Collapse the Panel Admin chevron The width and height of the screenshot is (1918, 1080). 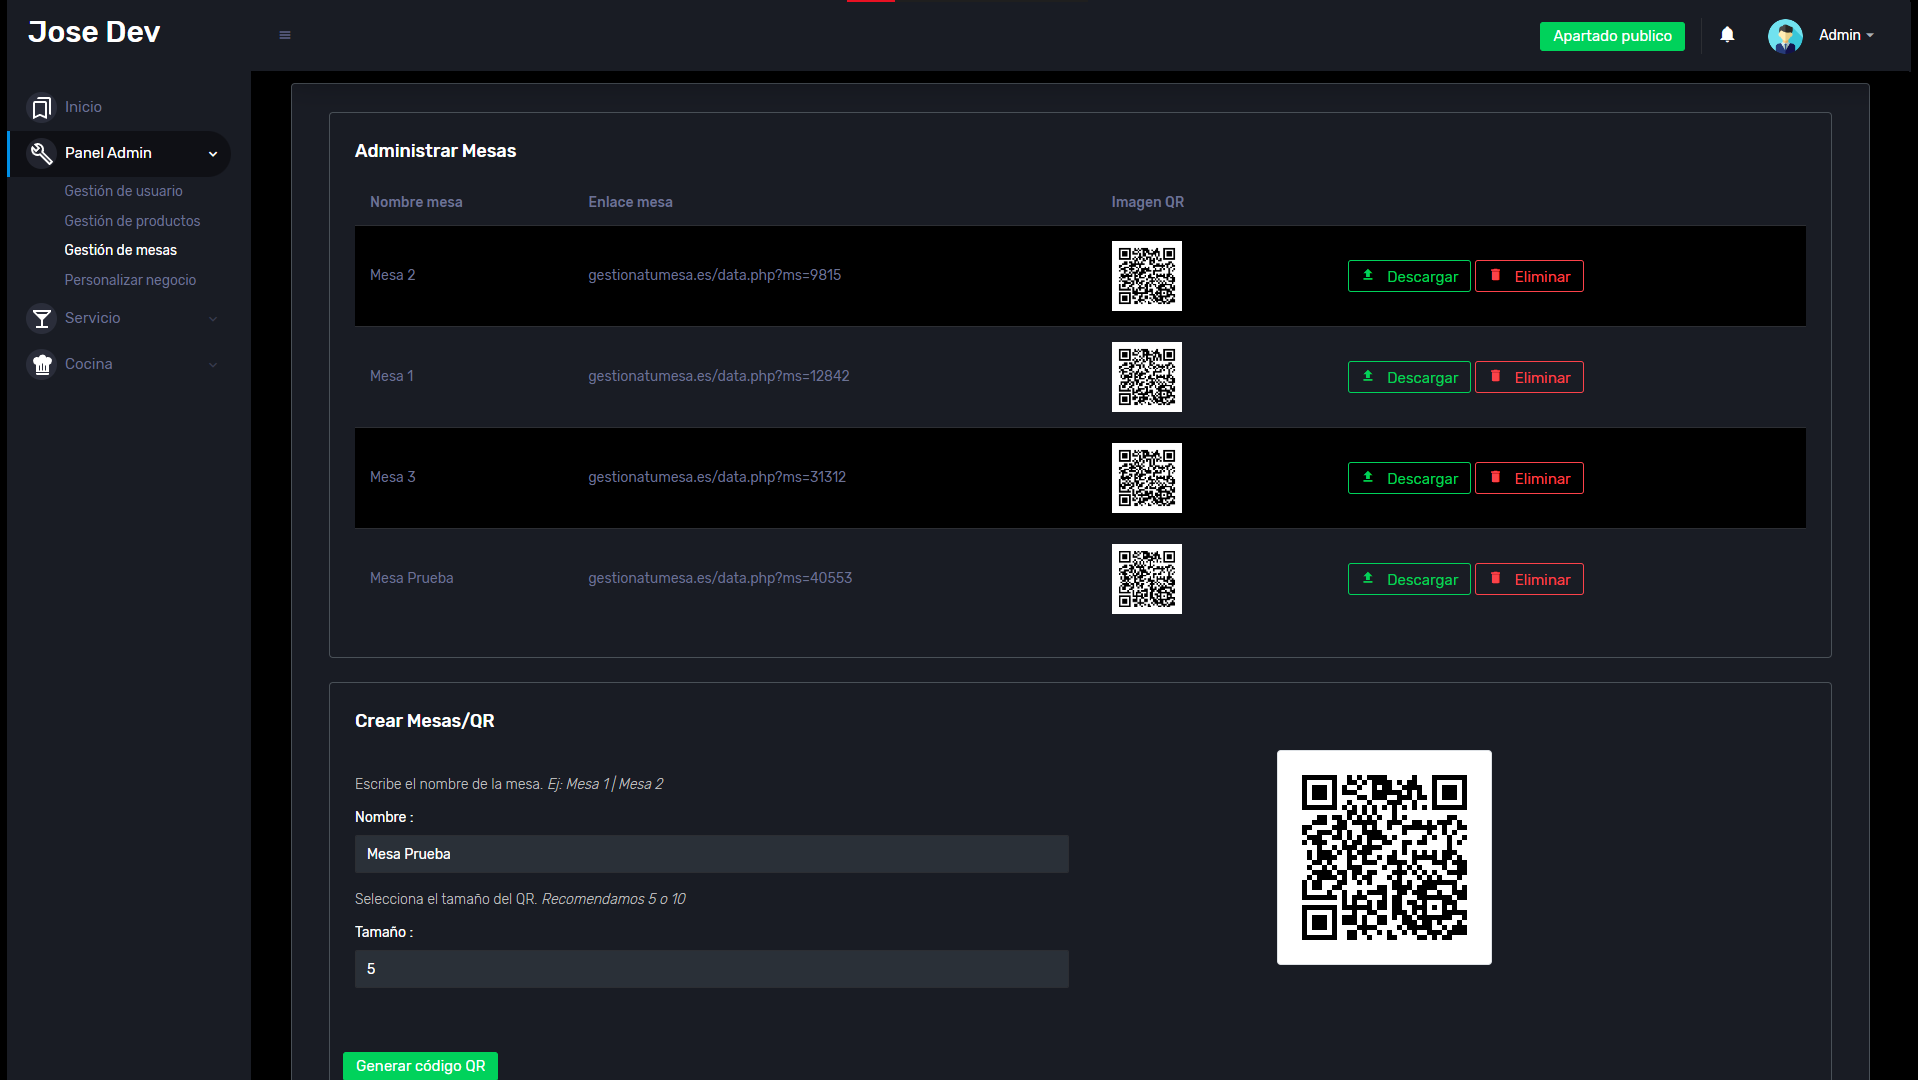coord(213,154)
